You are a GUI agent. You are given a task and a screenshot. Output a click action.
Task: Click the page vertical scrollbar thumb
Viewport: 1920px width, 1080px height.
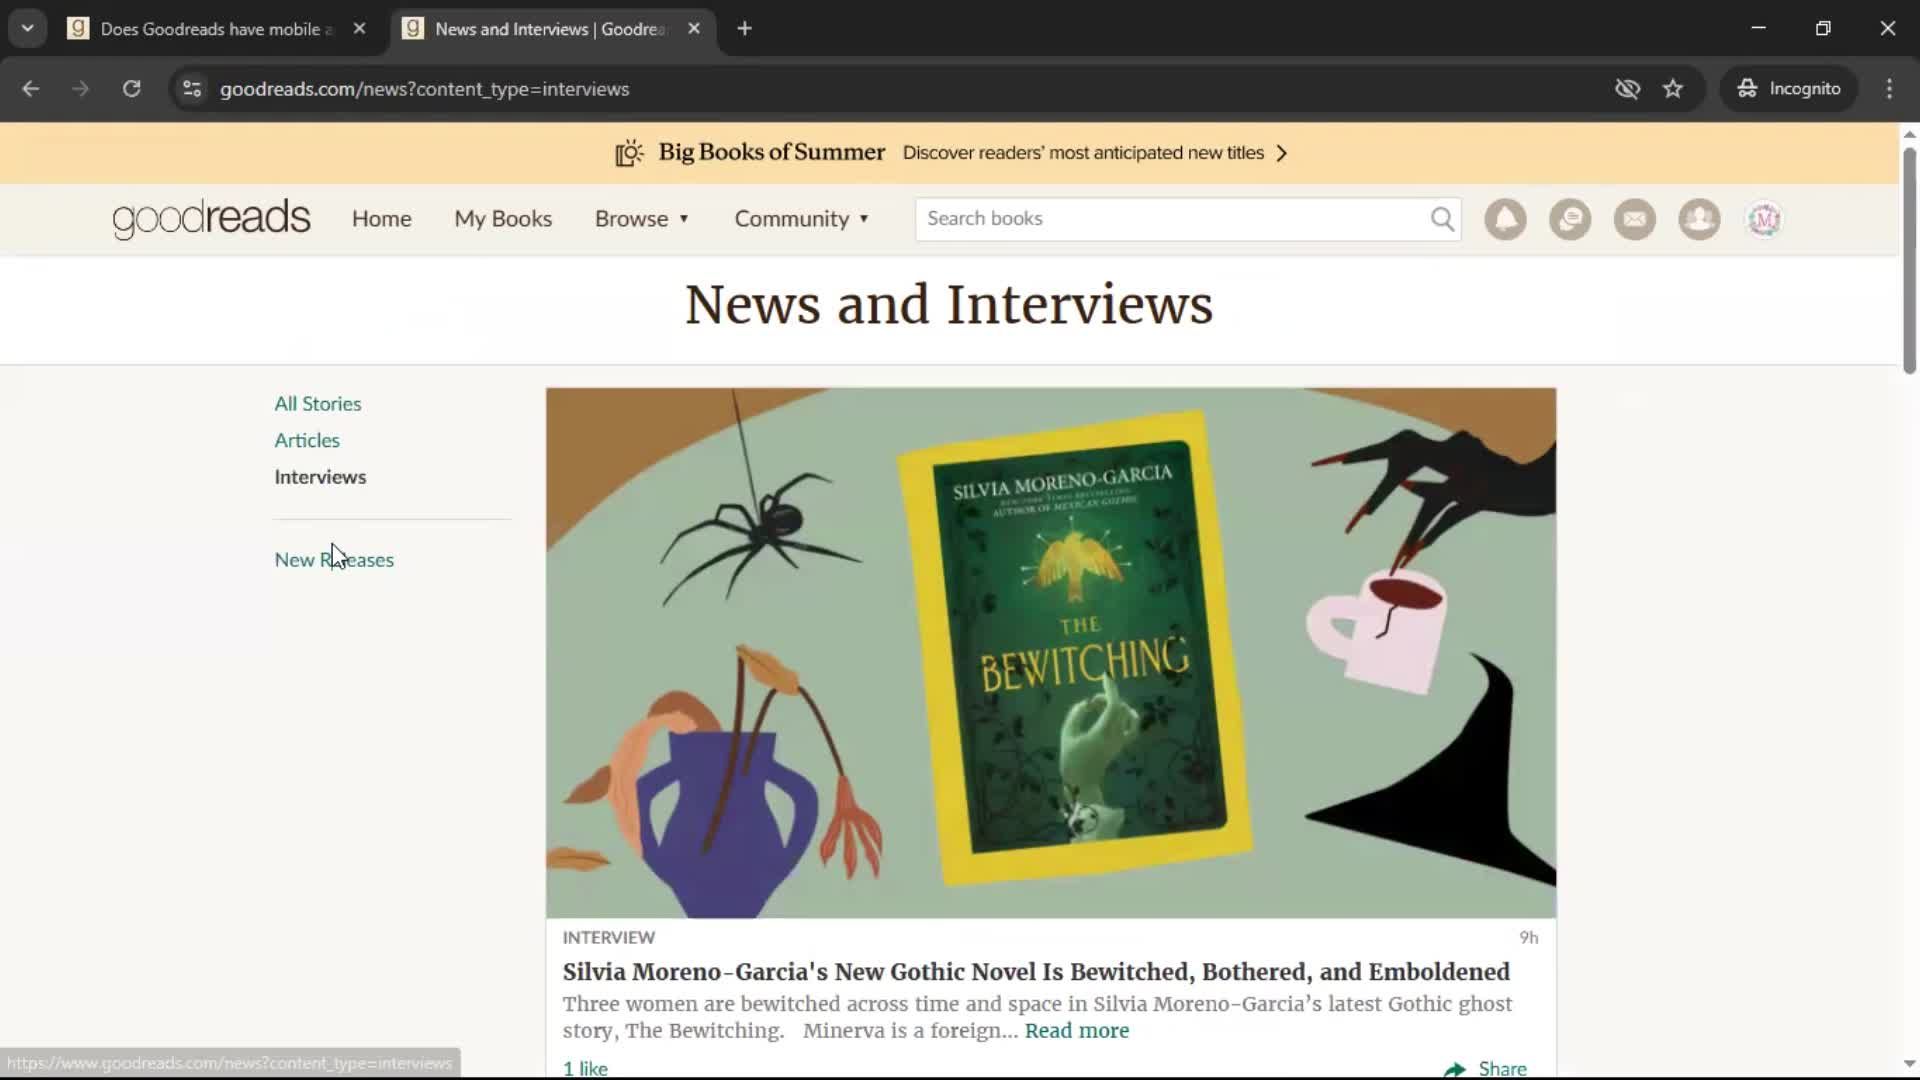(x=1909, y=260)
